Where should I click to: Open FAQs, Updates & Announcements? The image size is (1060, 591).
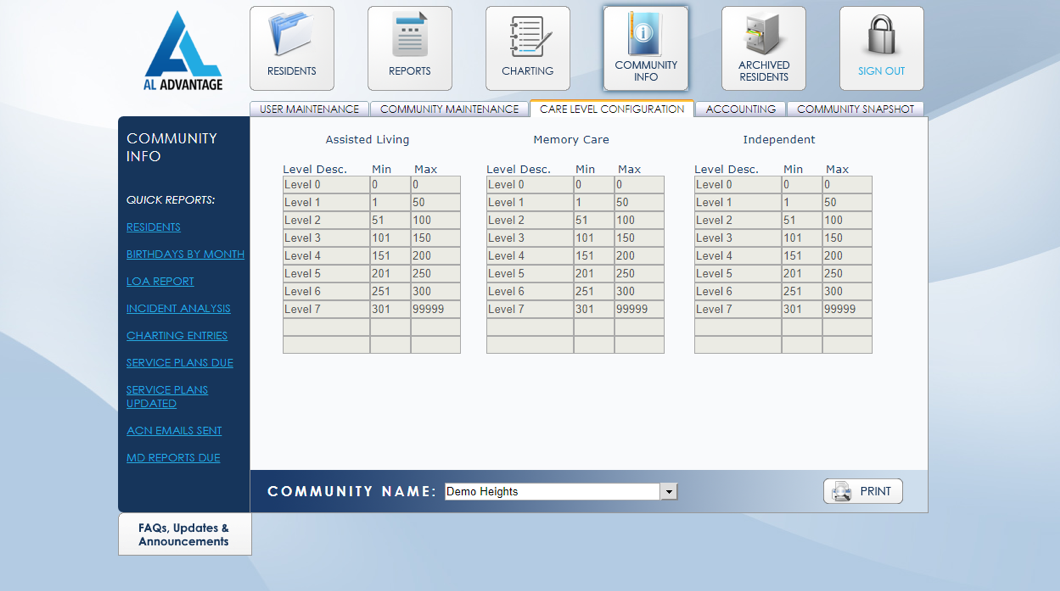point(184,534)
